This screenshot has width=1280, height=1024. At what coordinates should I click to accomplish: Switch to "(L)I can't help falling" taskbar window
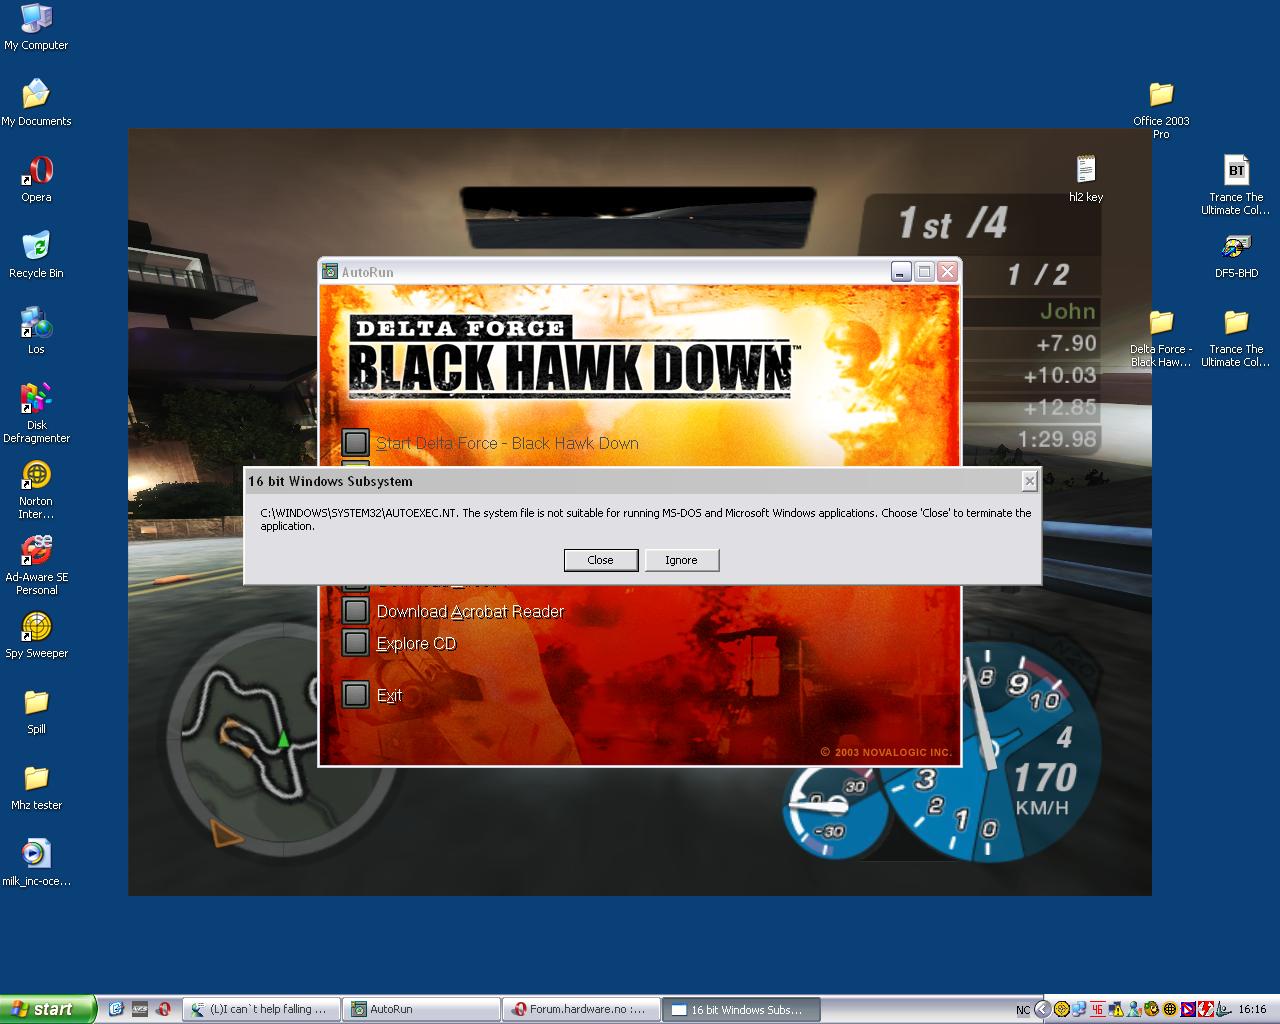click(x=262, y=1009)
